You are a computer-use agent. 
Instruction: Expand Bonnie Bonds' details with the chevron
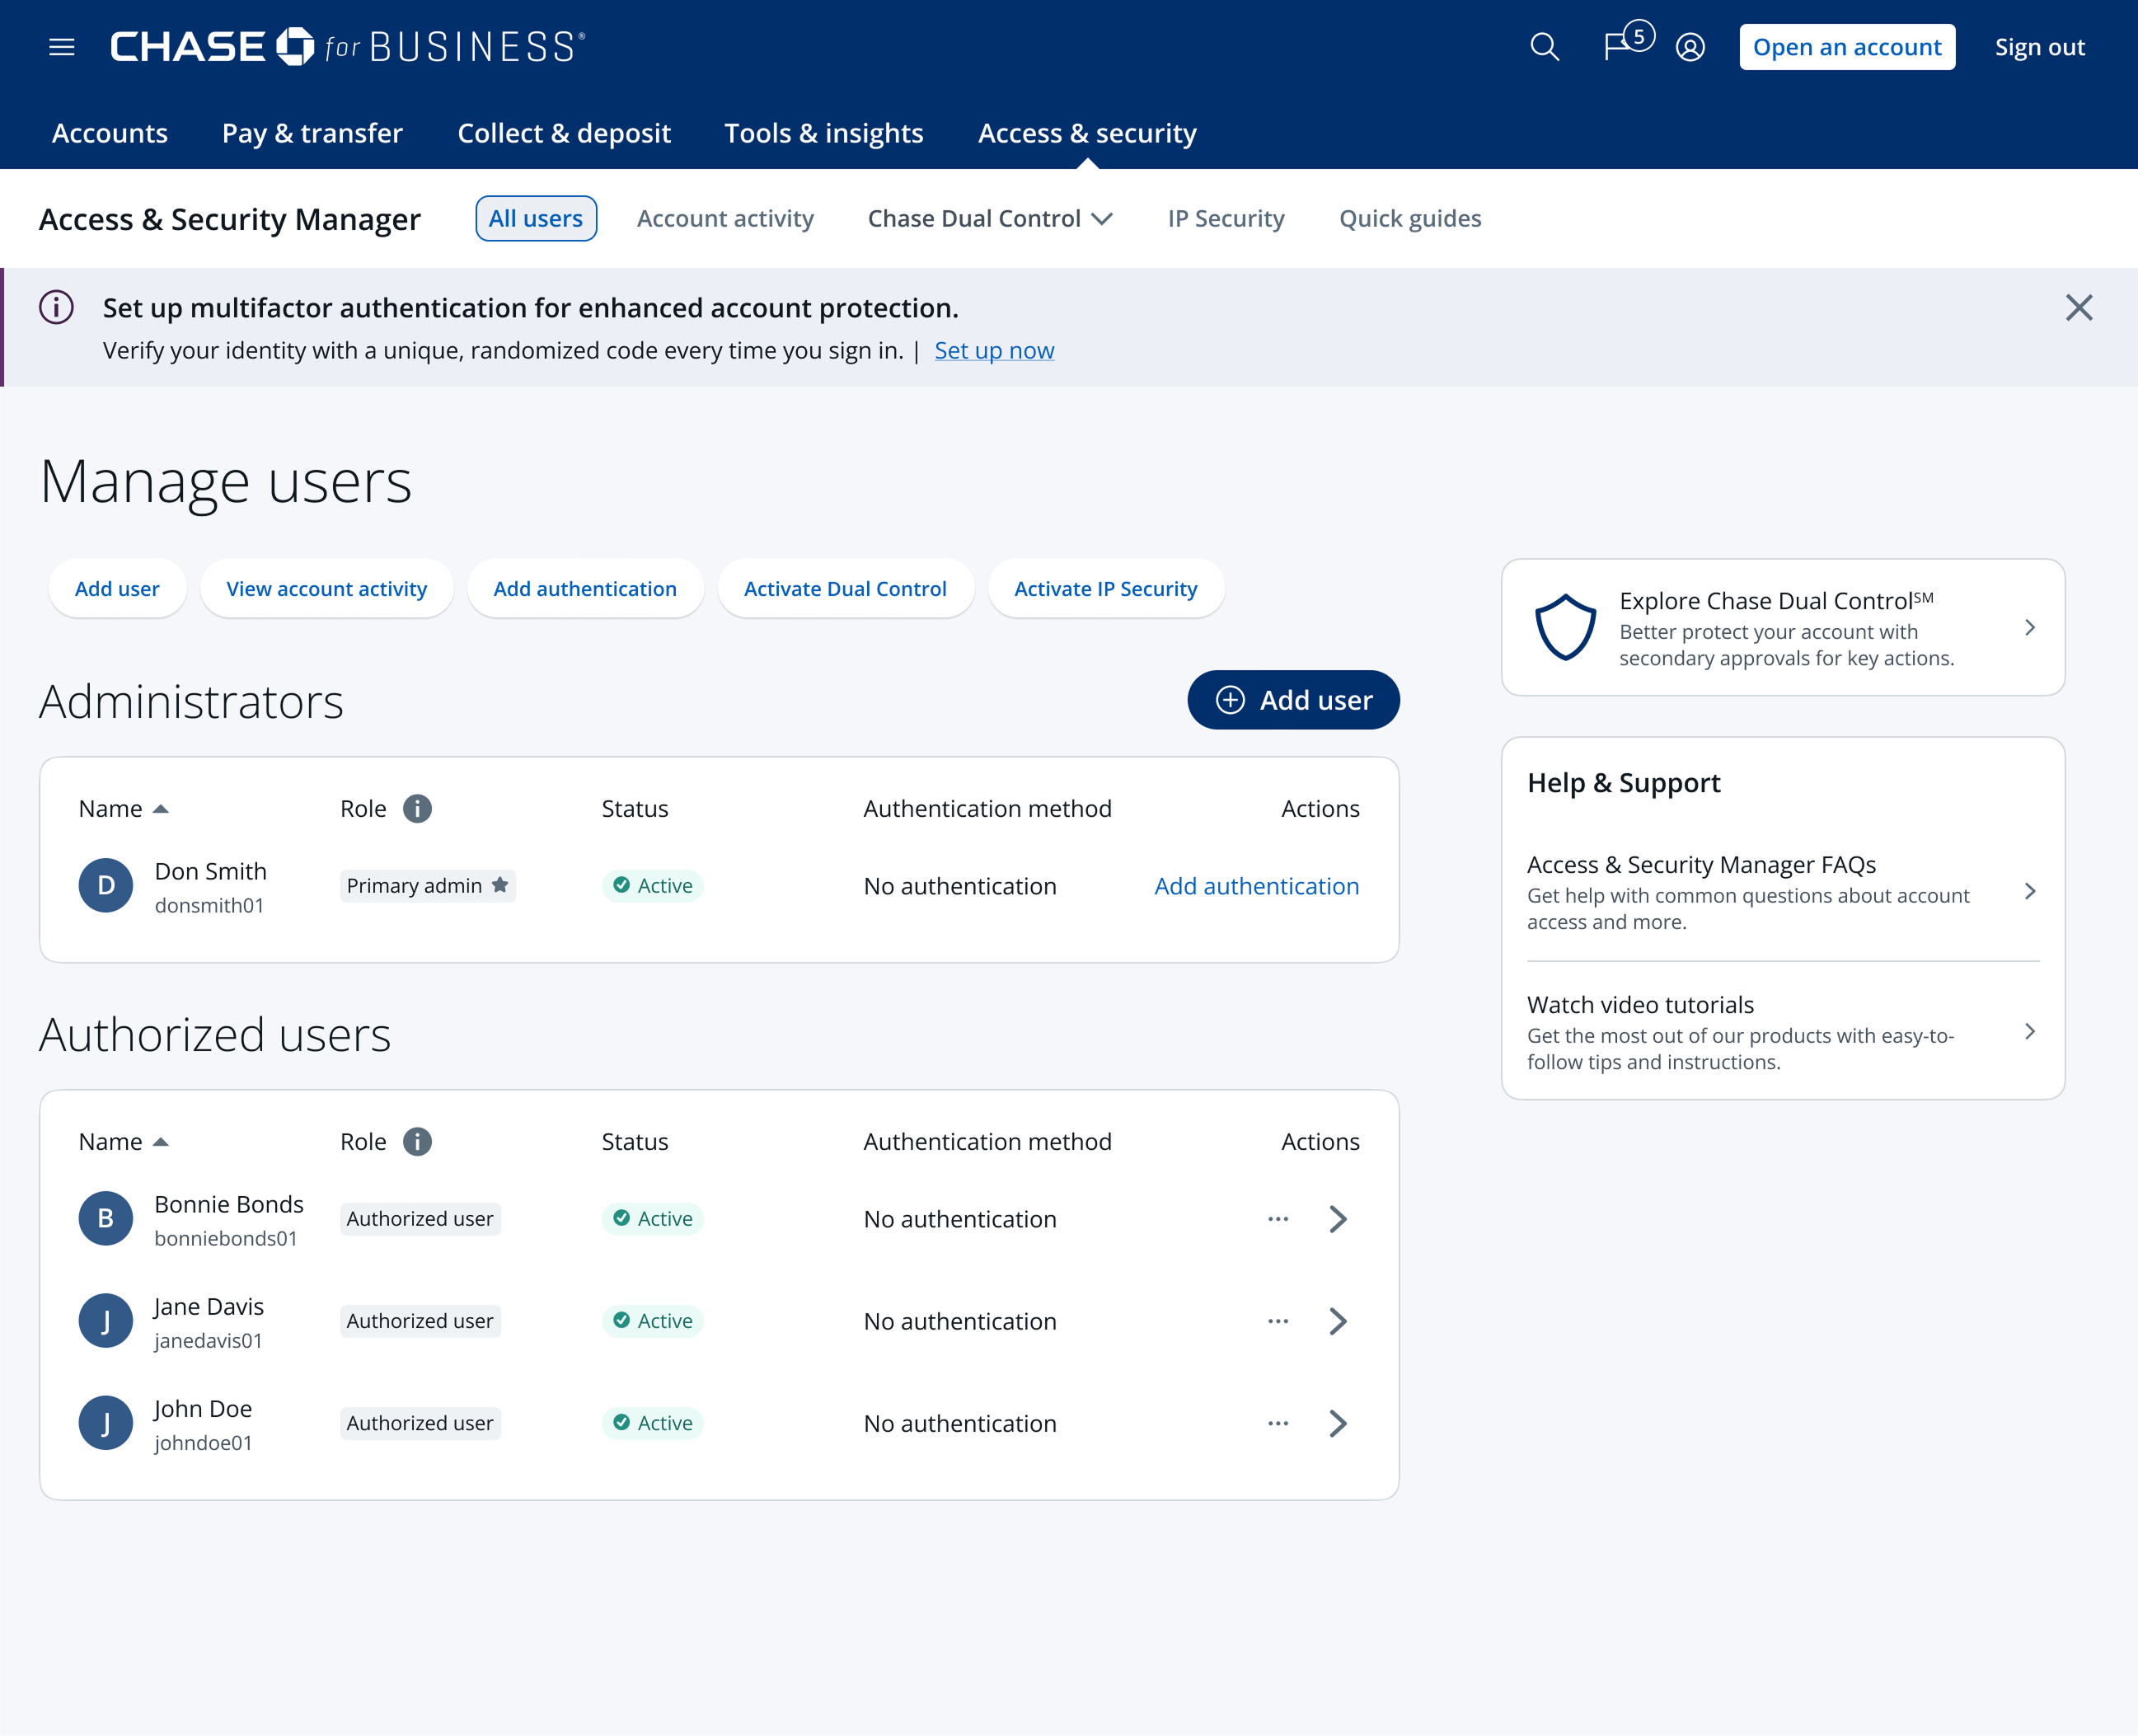pyautogui.click(x=1338, y=1218)
